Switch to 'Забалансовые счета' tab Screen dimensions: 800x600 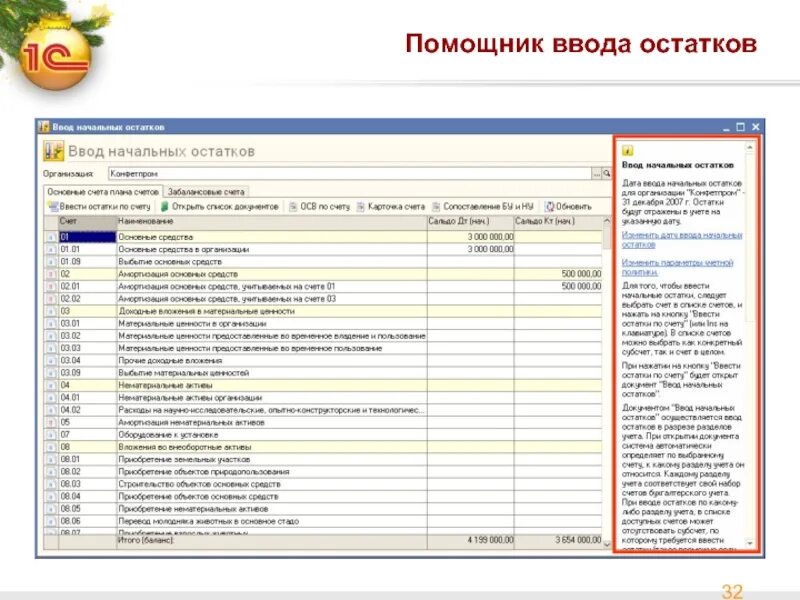(x=206, y=192)
